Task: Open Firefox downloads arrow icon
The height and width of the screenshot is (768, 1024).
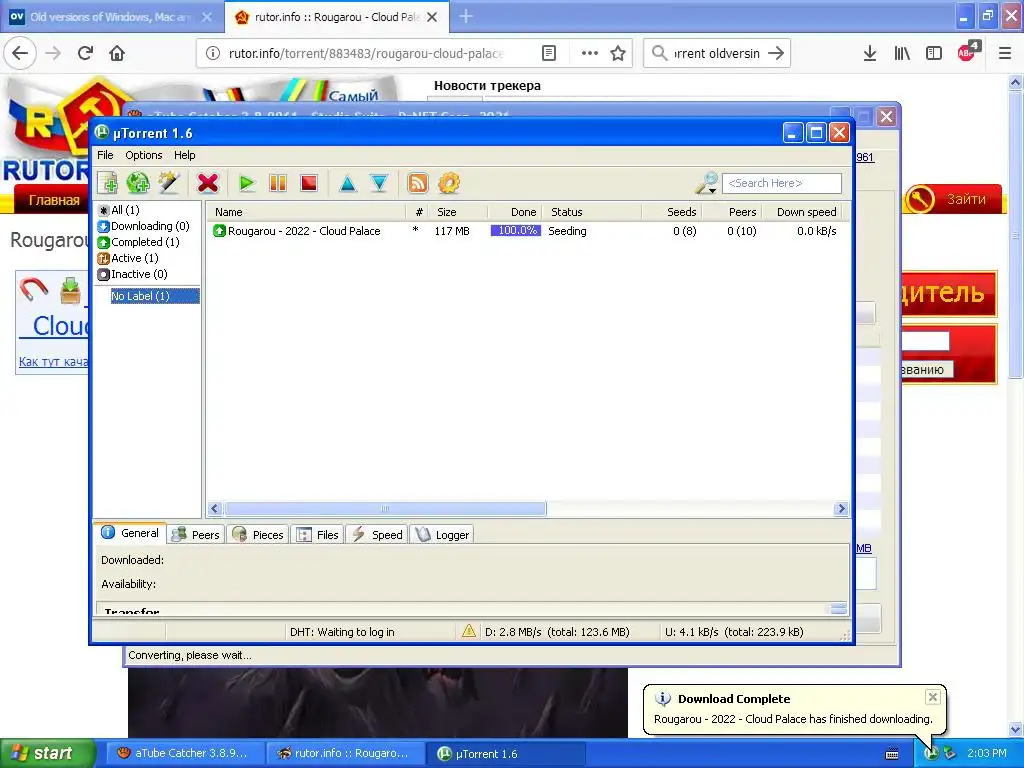Action: (x=870, y=54)
